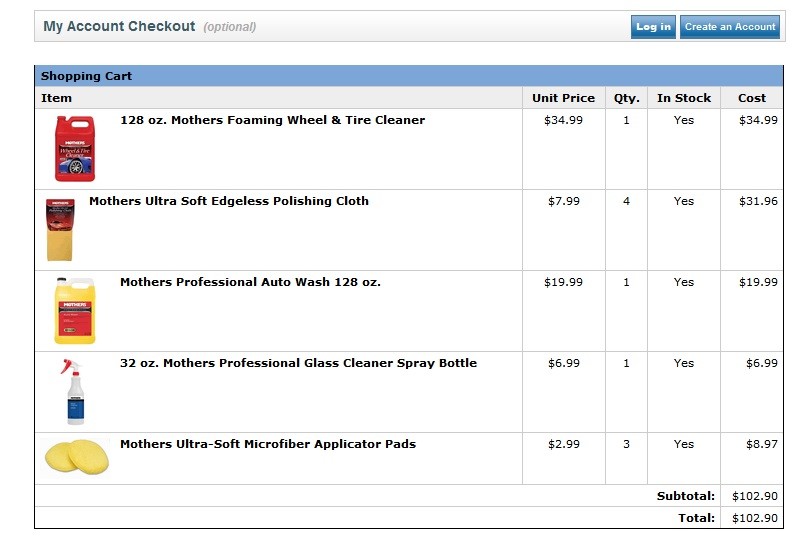This screenshot has height=537, width=810.
Task: Open 128 oz. Mothers Foaming Wheel & Tire Cleaner link
Action: (x=272, y=120)
